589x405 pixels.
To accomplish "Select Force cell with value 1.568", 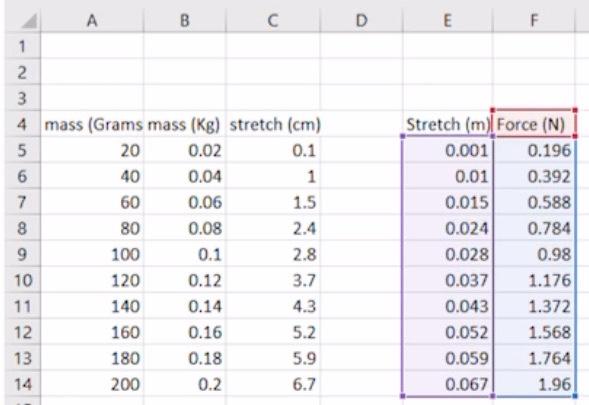I will pyautogui.click(x=533, y=332).
